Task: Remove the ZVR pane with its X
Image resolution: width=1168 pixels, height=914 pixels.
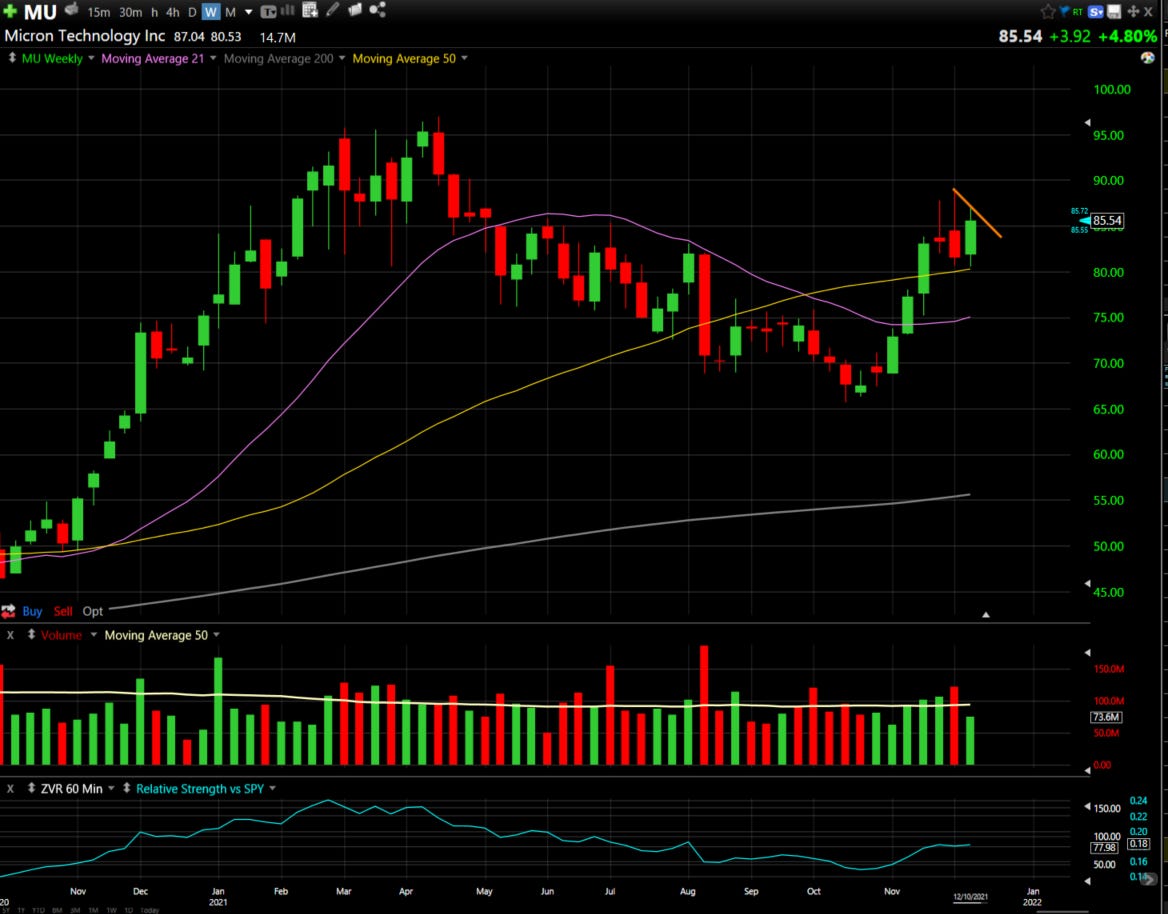Action: pos(10,789)
